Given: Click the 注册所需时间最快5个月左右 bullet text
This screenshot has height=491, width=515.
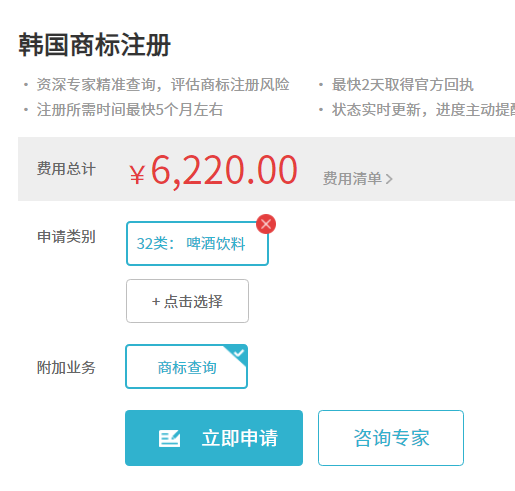Looking at the screenshot, I should point(130,110).
